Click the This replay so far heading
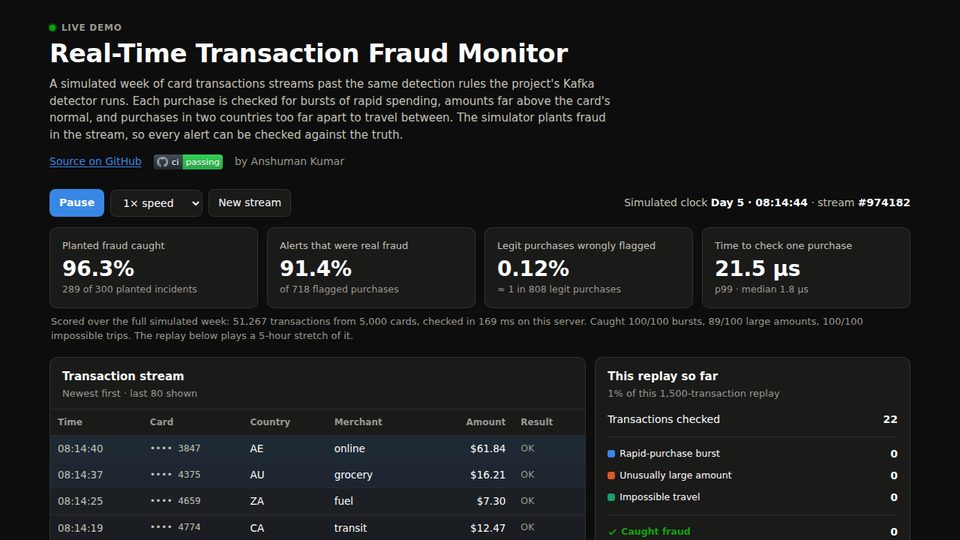Image resolution: width=960 pixels, height=540 pixels. pos(662,376)
